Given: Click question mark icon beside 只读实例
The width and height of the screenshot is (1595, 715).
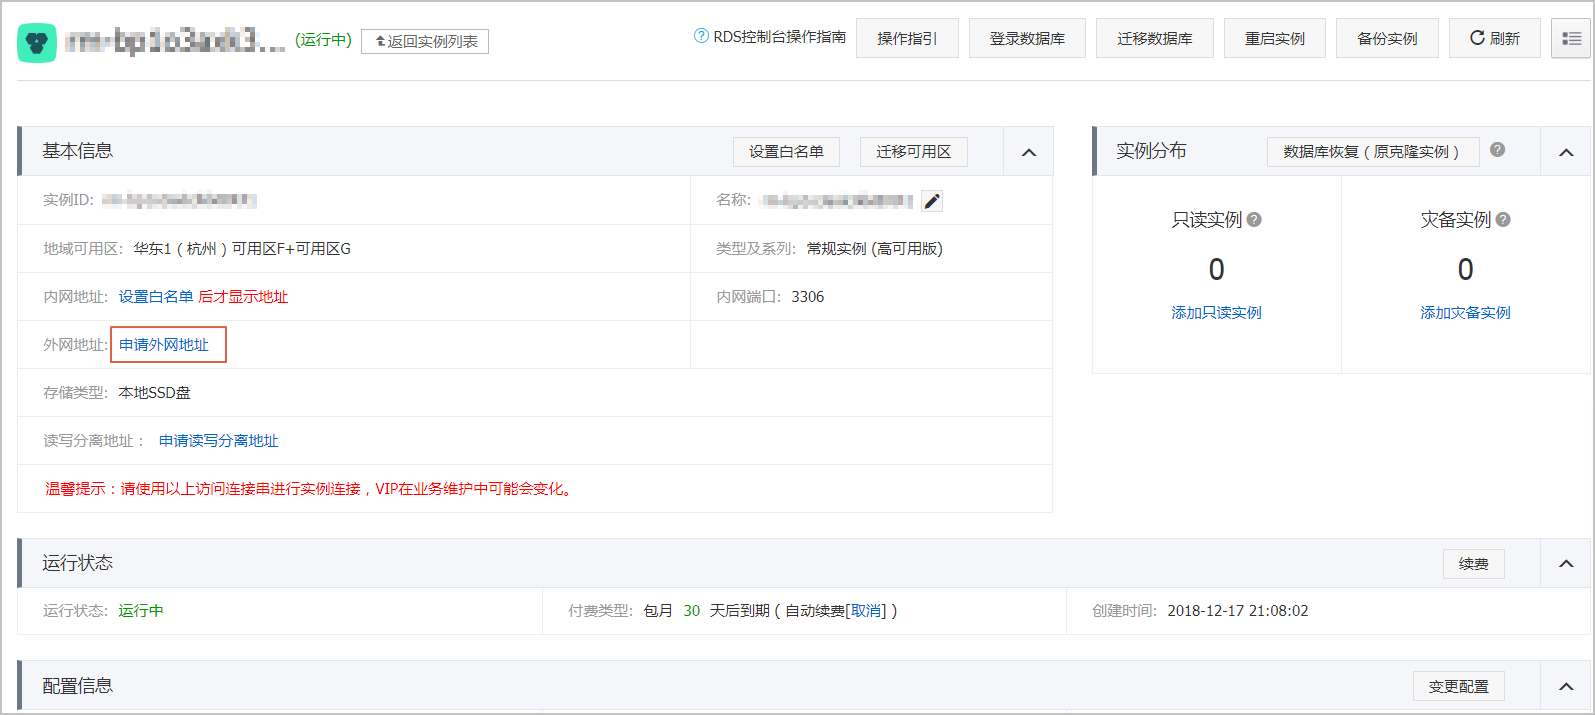Looking at the screenshot, I should [x=1254, y=220].
